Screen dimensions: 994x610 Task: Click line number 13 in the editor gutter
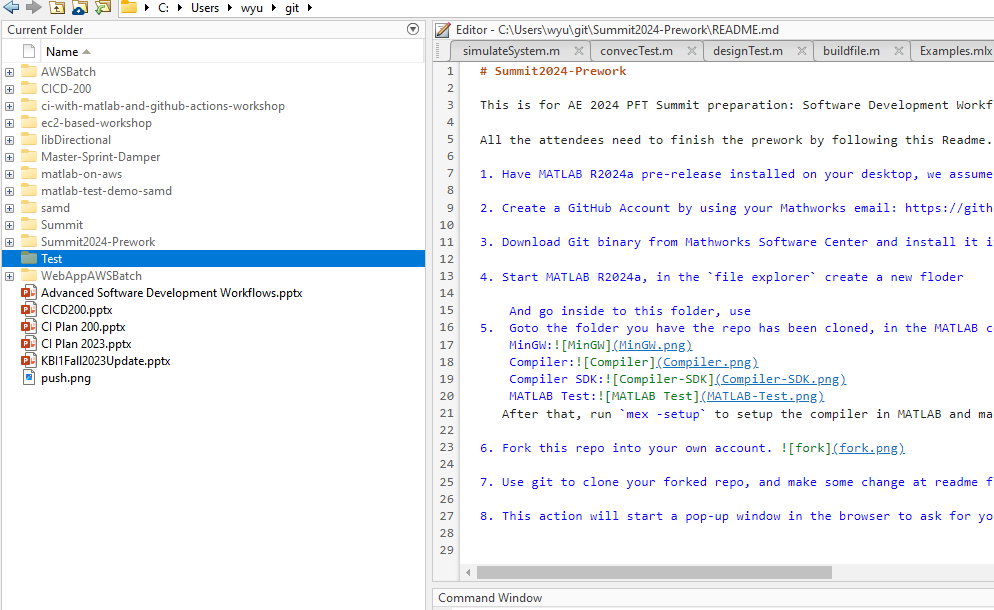pos(446,276)
